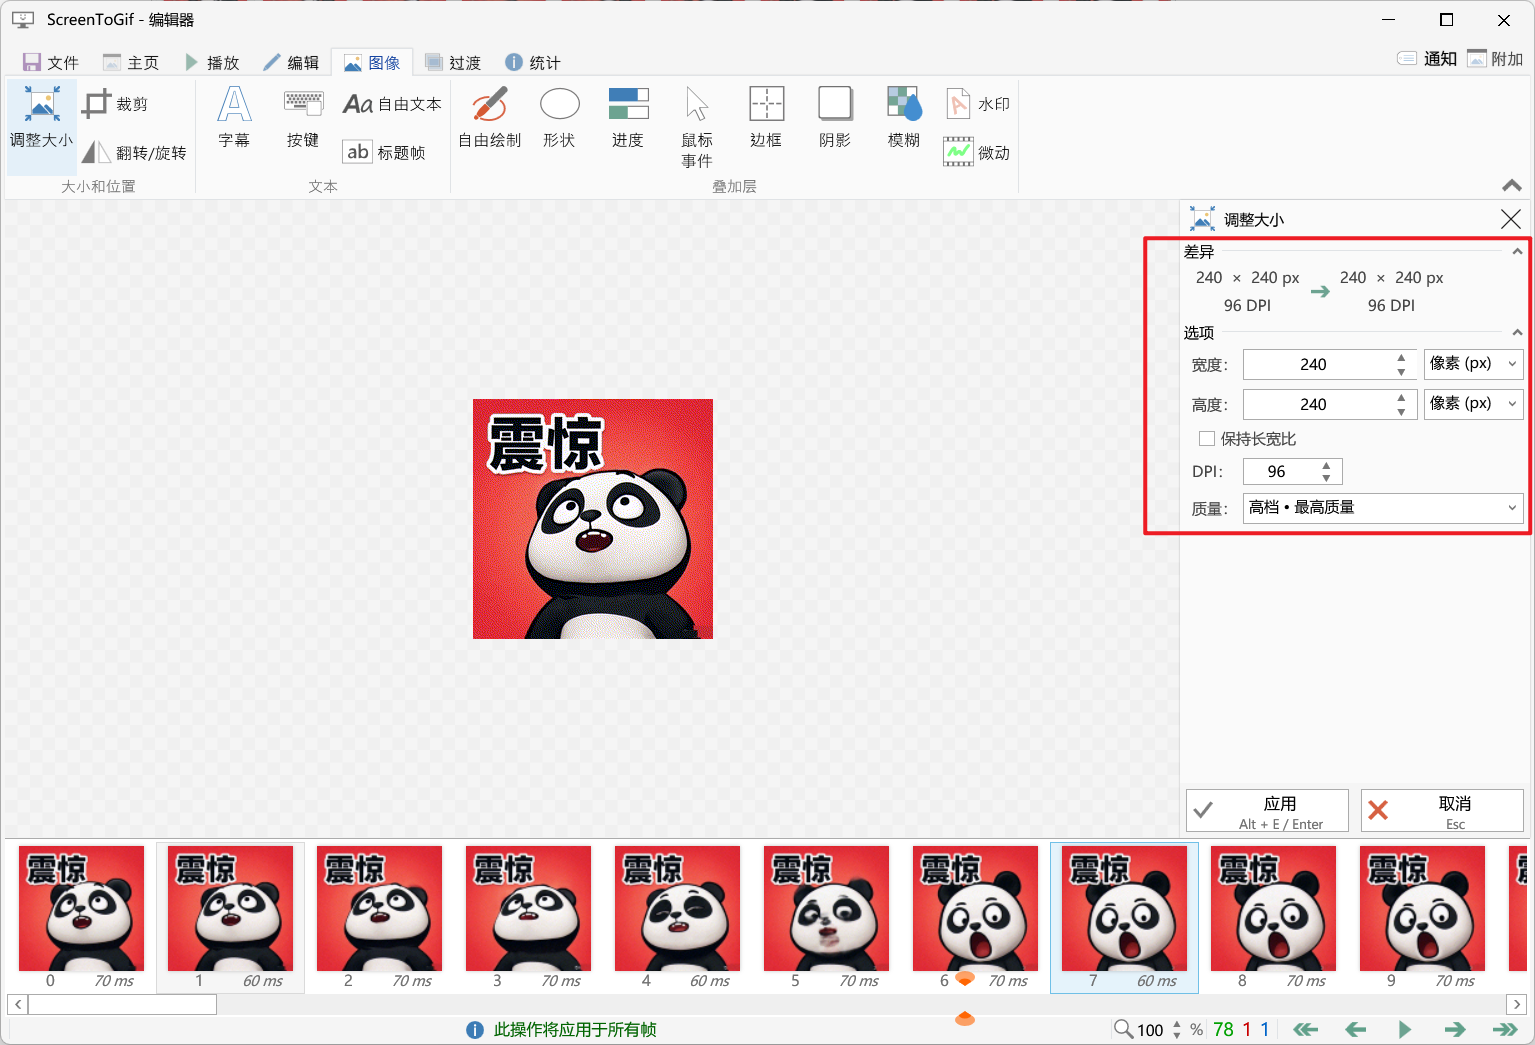The image size is (1535, 1045).
Task: Click the 应用 apply button
Action: [1267, 811]
